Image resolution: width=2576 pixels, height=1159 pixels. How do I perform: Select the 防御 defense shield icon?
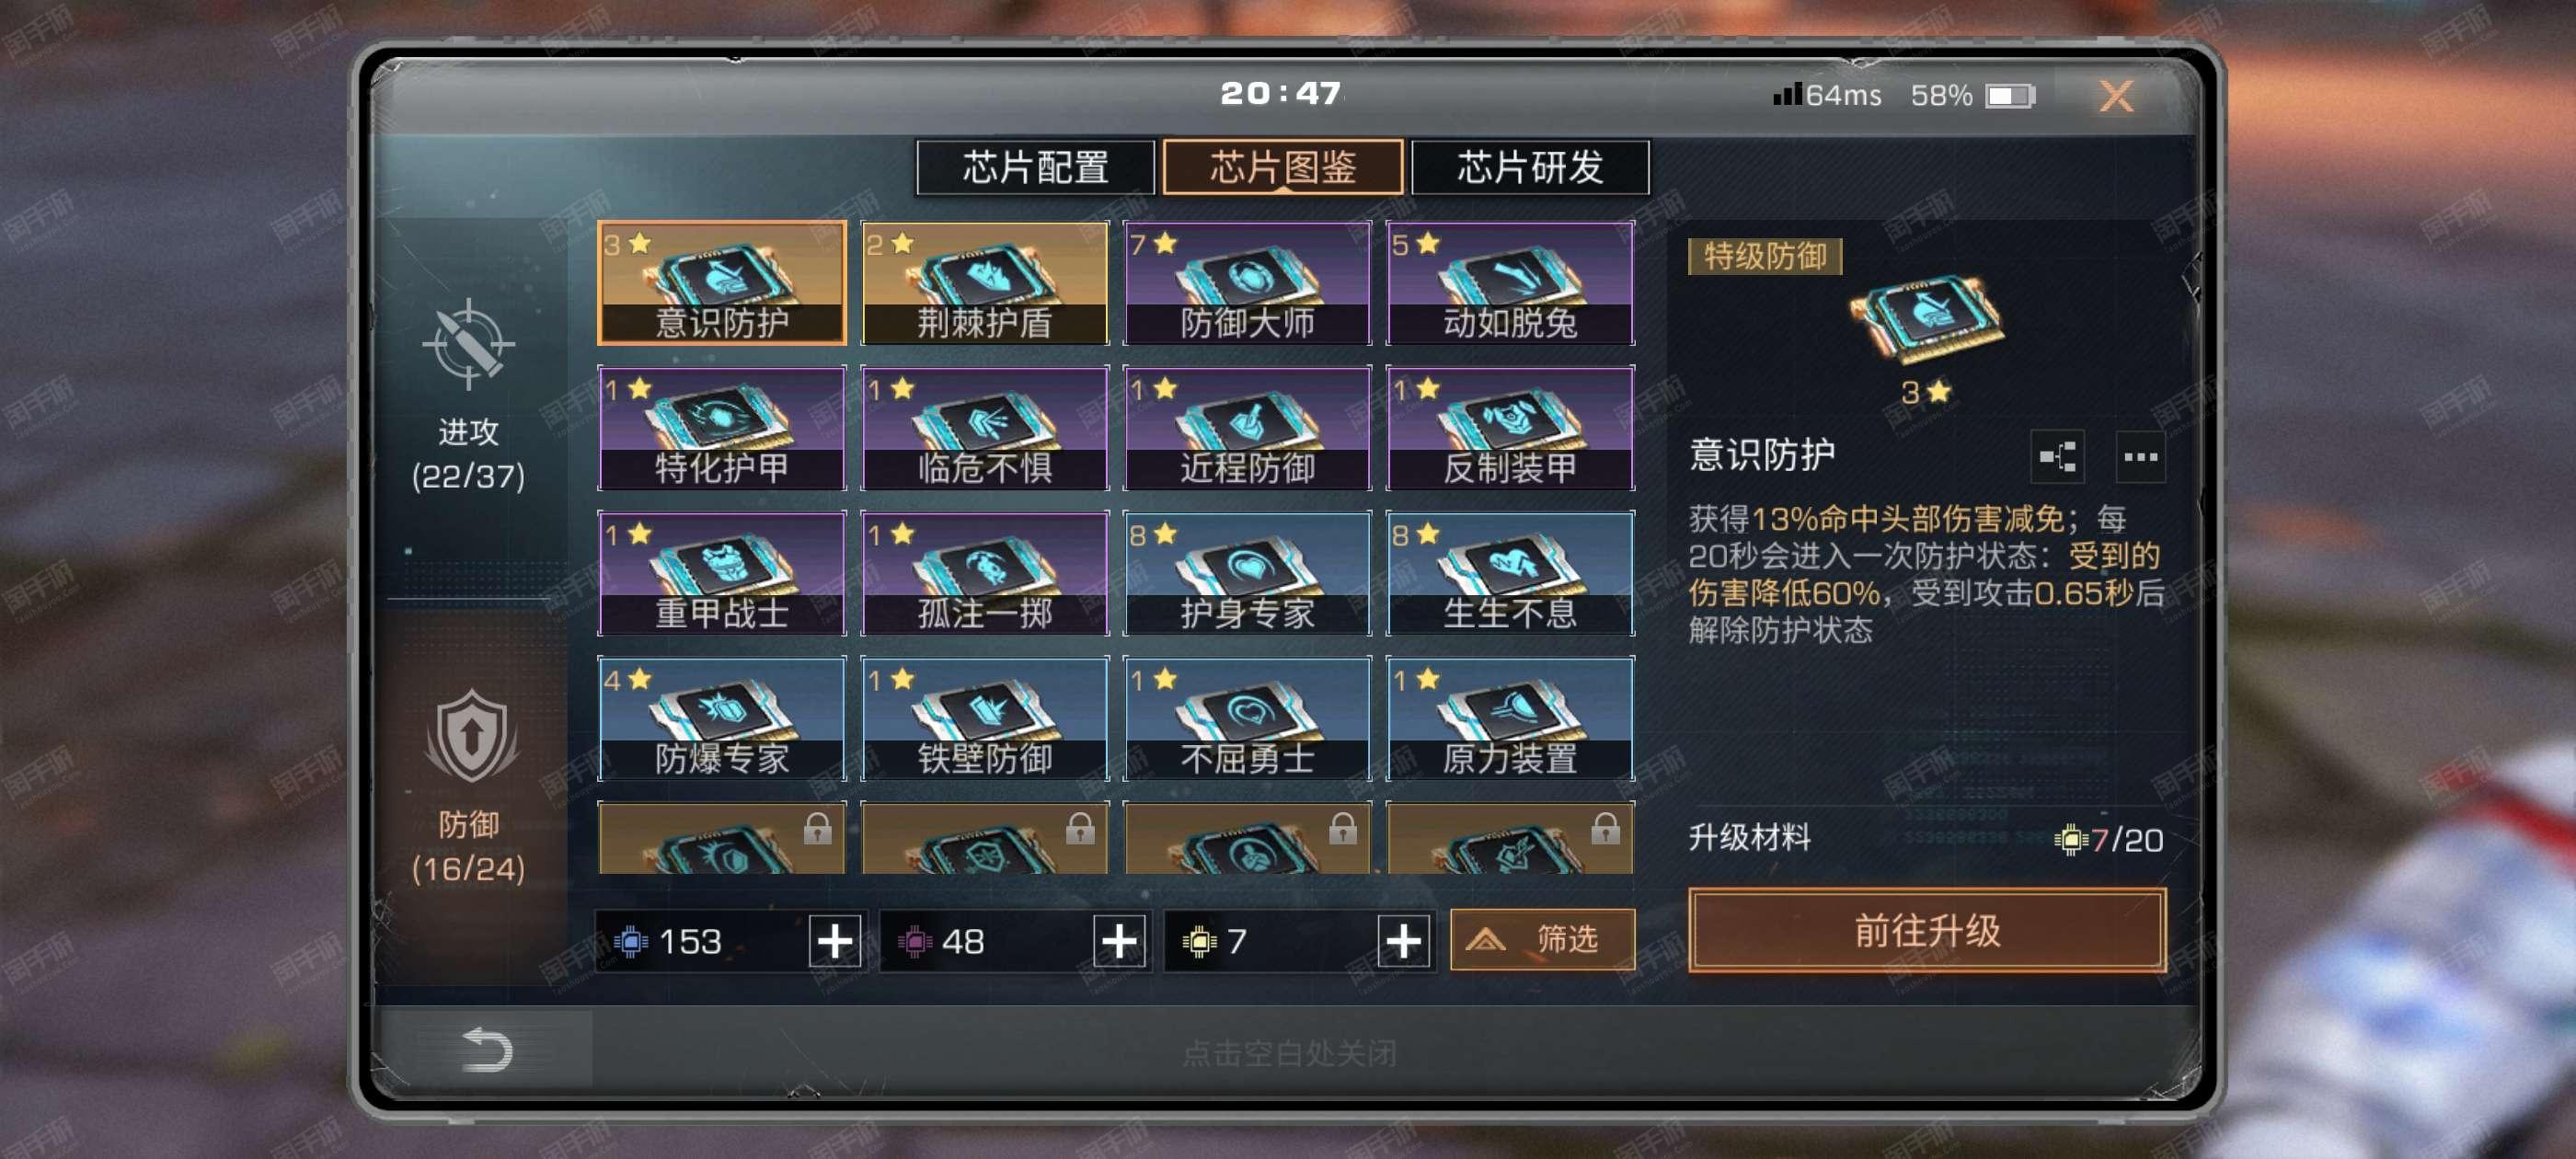(470, 738)
